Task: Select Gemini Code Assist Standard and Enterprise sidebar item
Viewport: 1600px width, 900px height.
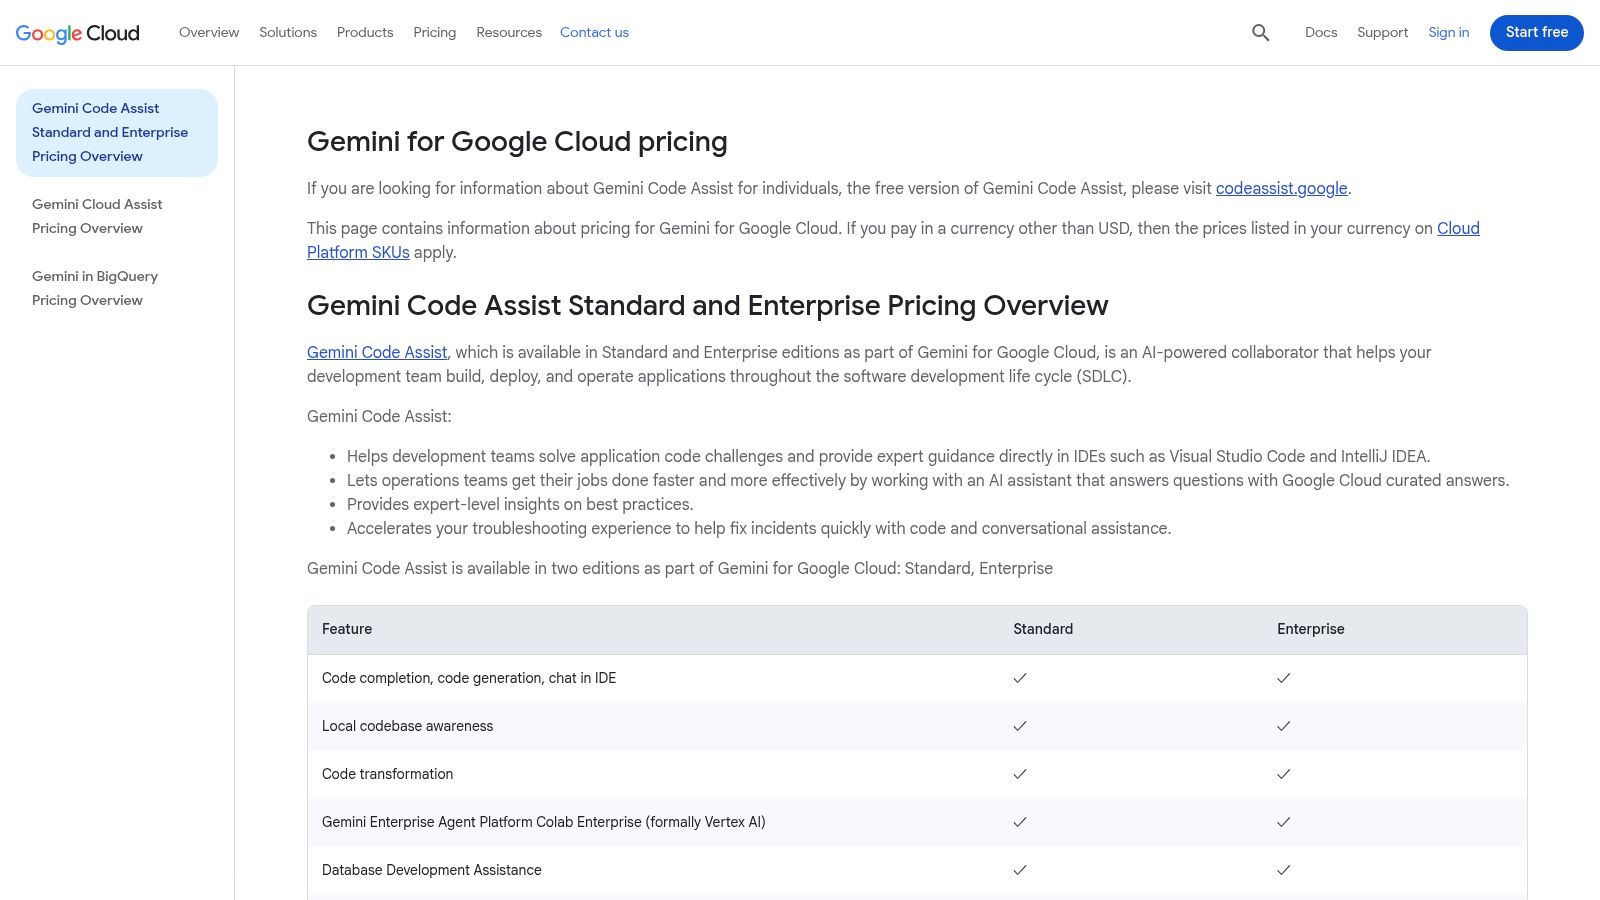Action: click(117, 132)
